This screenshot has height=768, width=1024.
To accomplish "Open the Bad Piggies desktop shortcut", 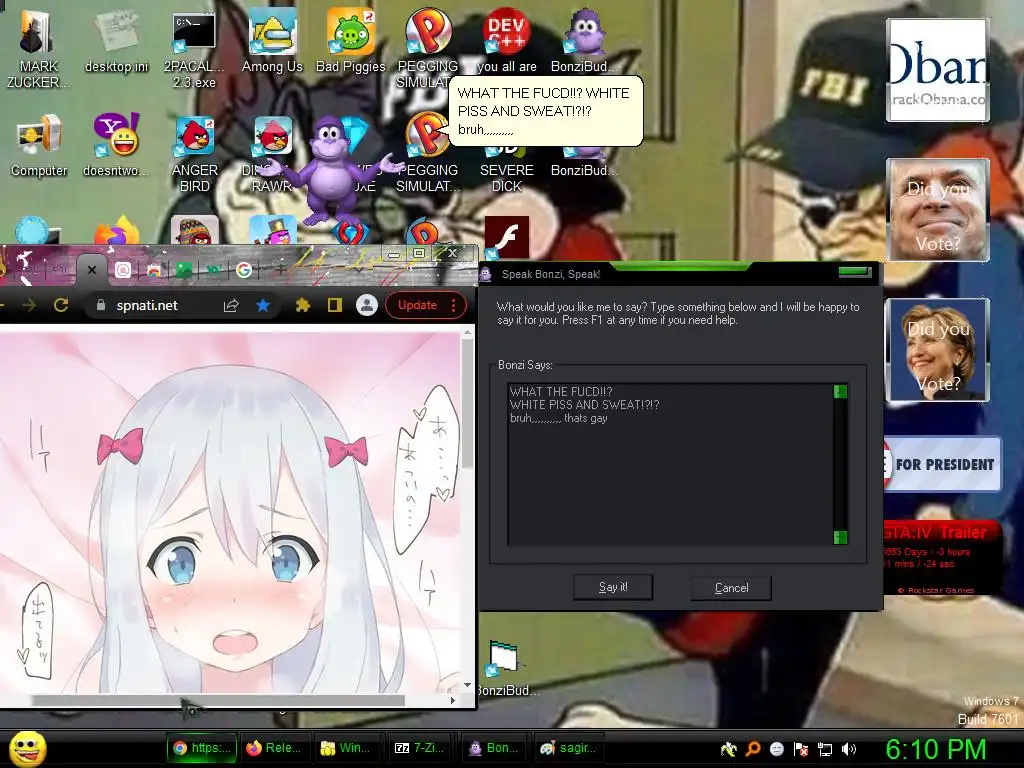I will click(x=351, y=42).
